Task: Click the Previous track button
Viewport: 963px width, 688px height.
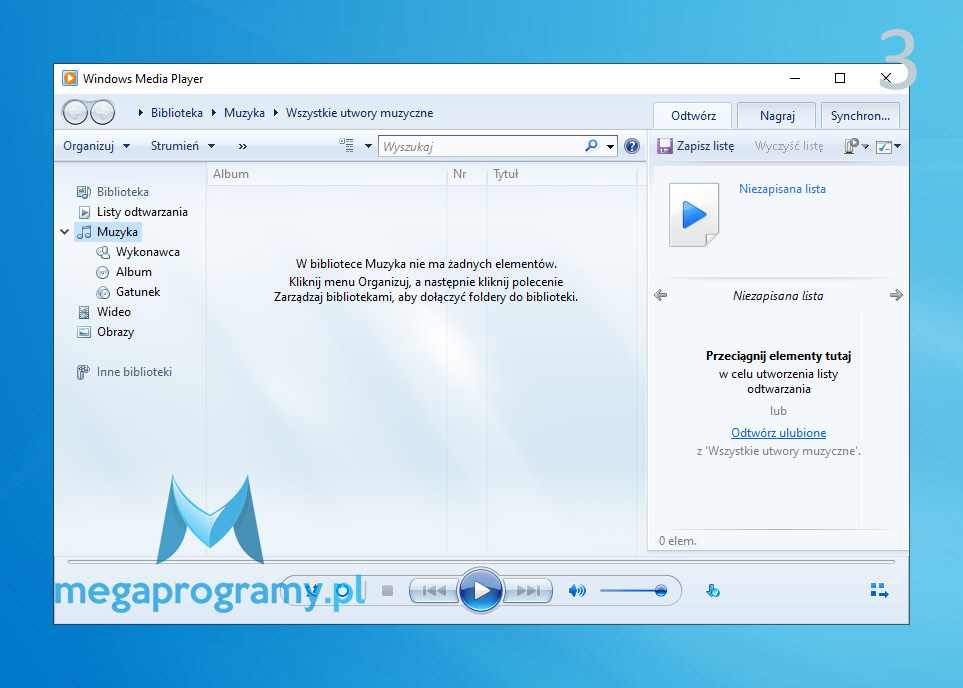Action: coord(434,591)
